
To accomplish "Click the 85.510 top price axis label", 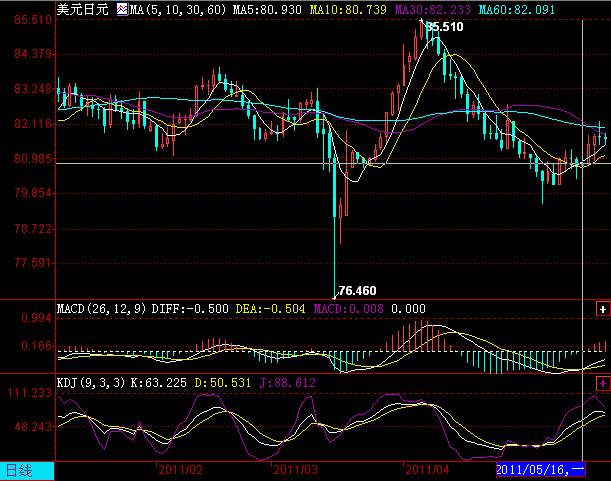I will coord(33,19).
